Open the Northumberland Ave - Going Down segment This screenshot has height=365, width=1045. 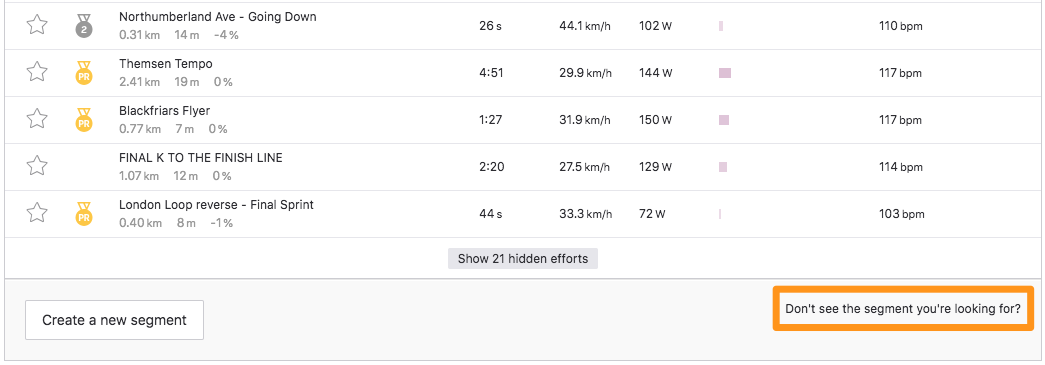(217, 17)
